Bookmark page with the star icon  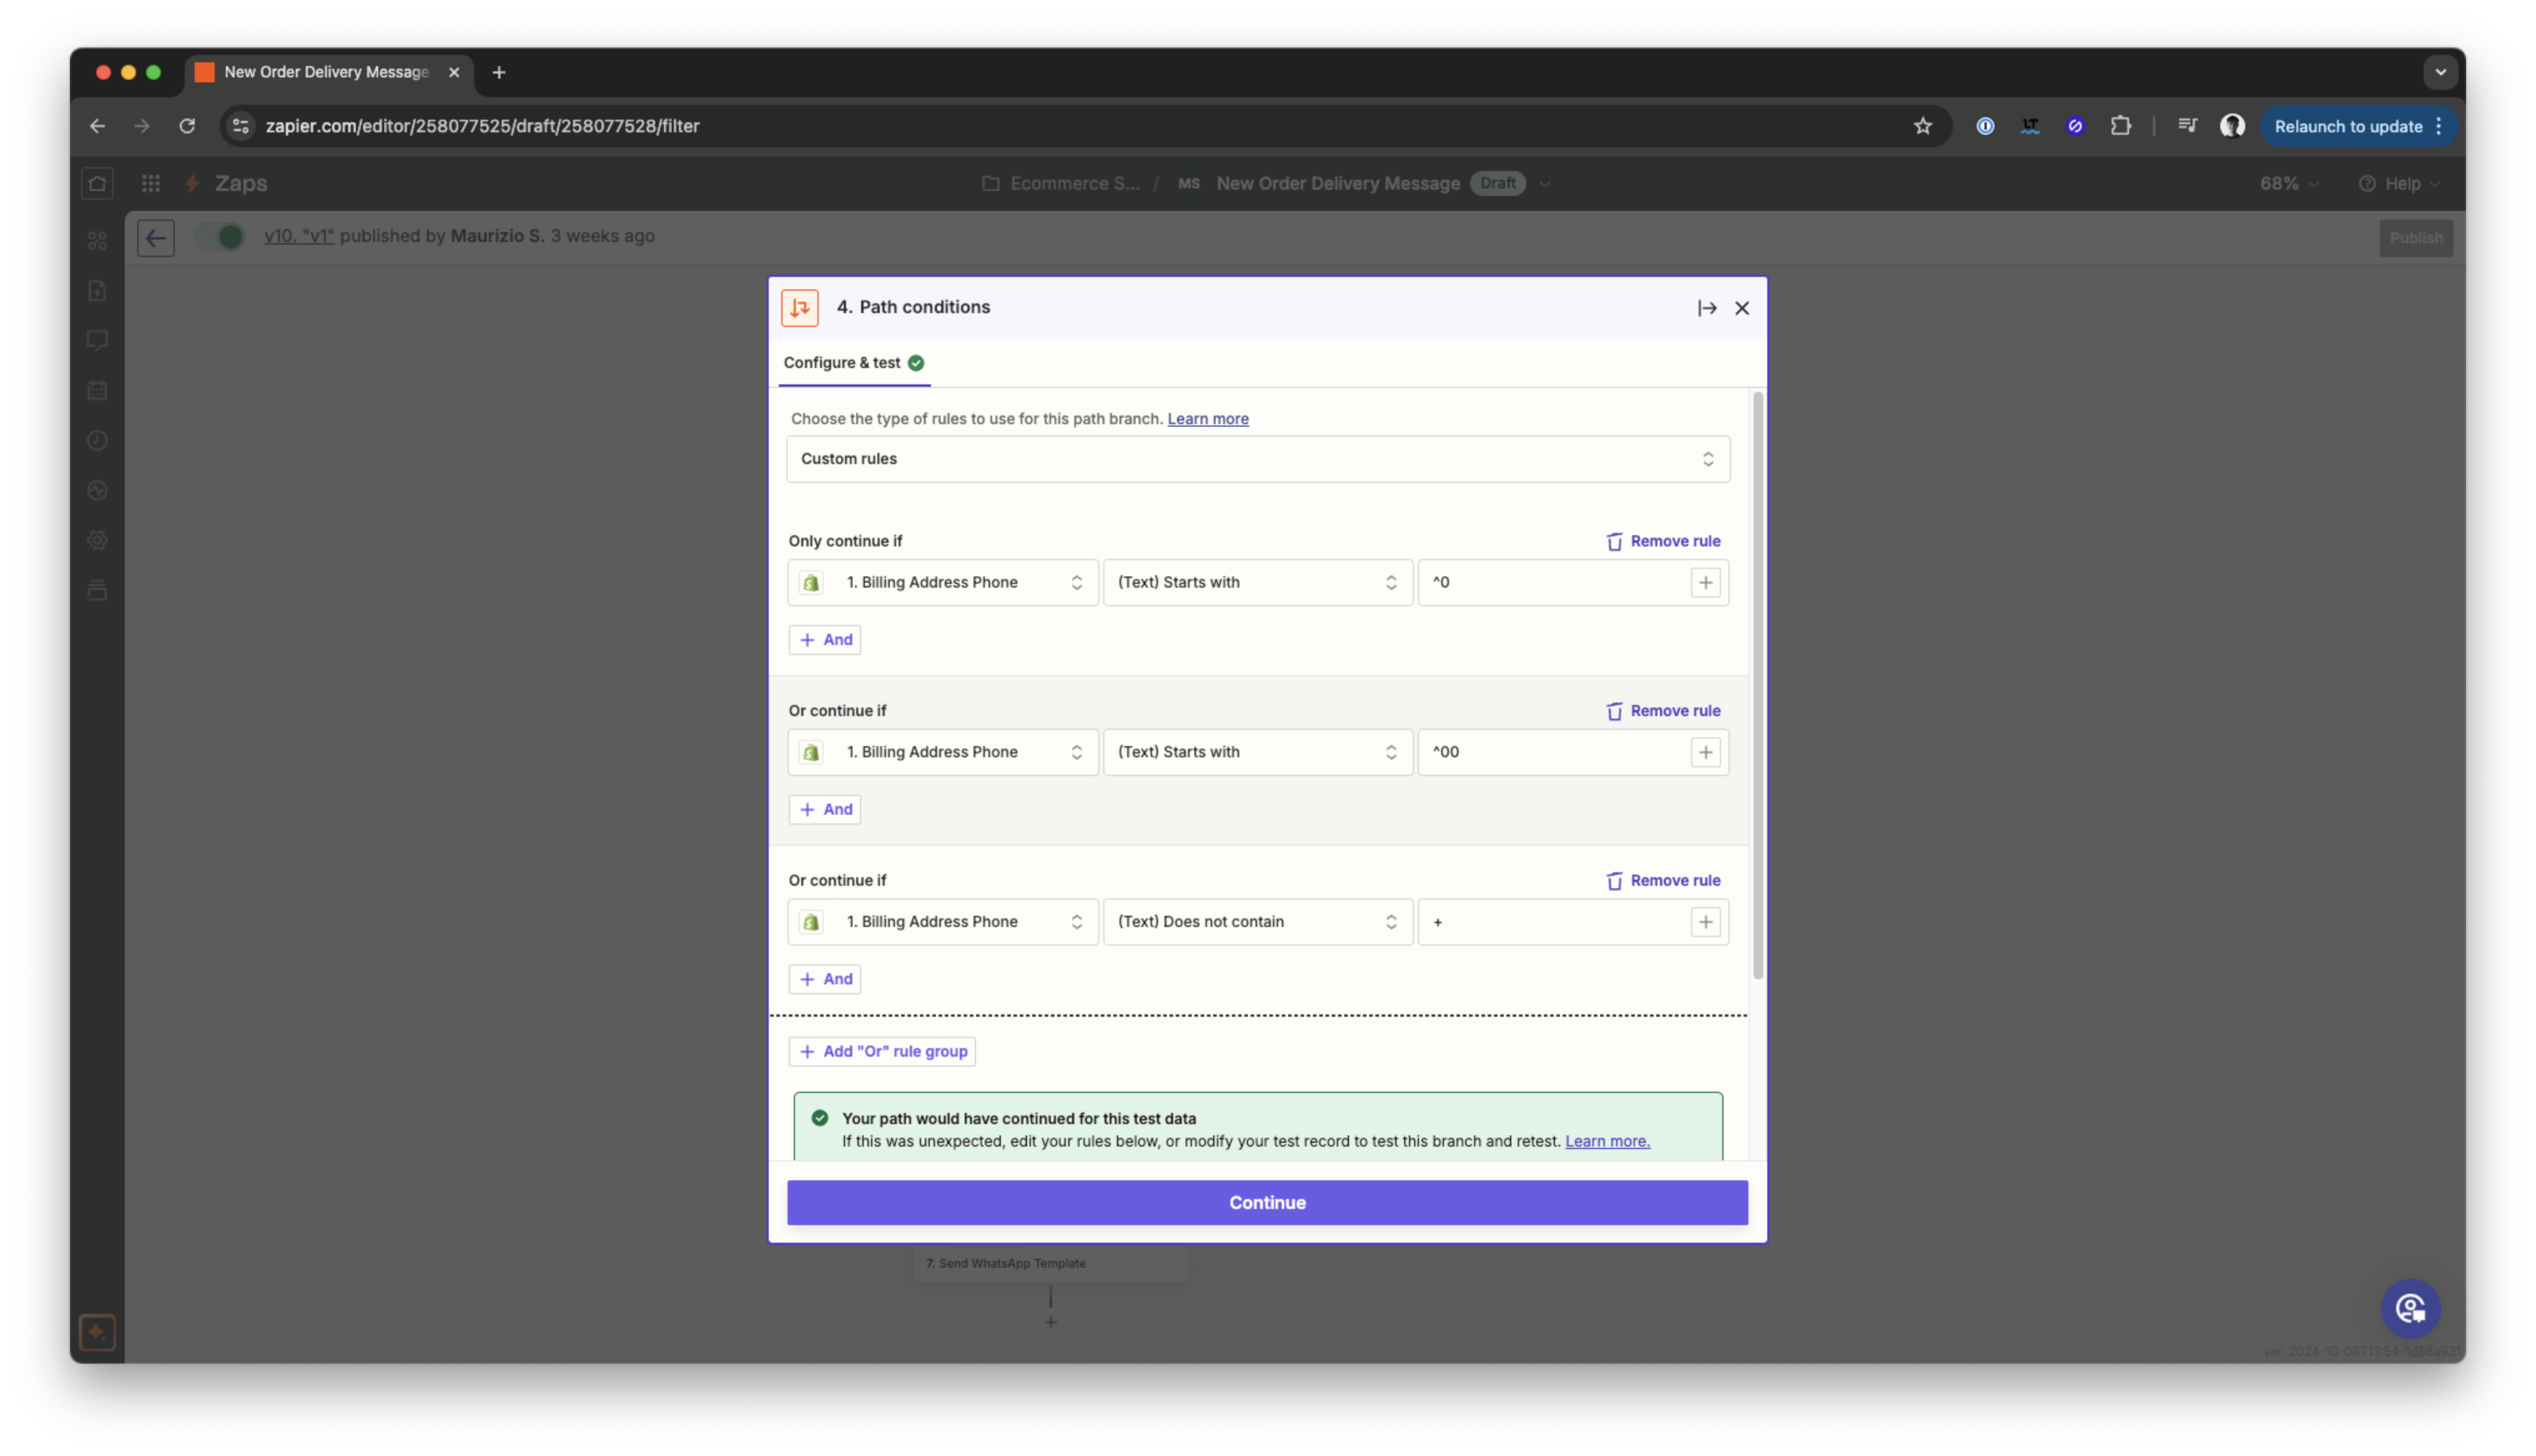(1922, 126)
